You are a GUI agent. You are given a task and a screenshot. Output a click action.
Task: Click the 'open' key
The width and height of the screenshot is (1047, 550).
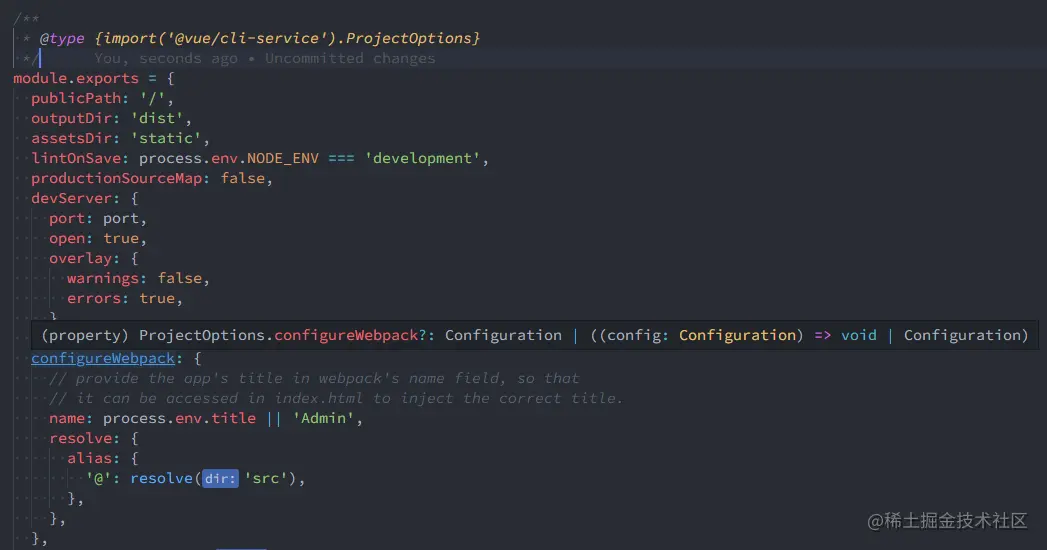click(67, 238)
